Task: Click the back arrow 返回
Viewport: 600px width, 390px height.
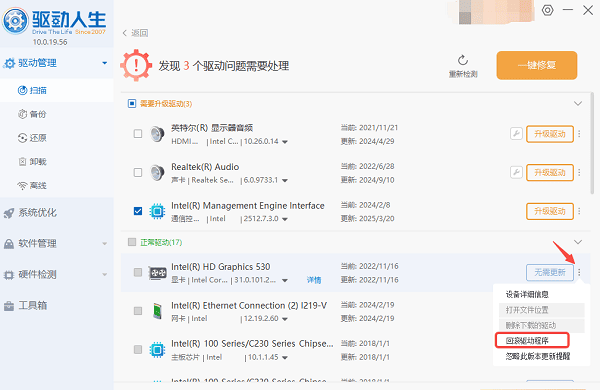Action: tap(135, 33)
